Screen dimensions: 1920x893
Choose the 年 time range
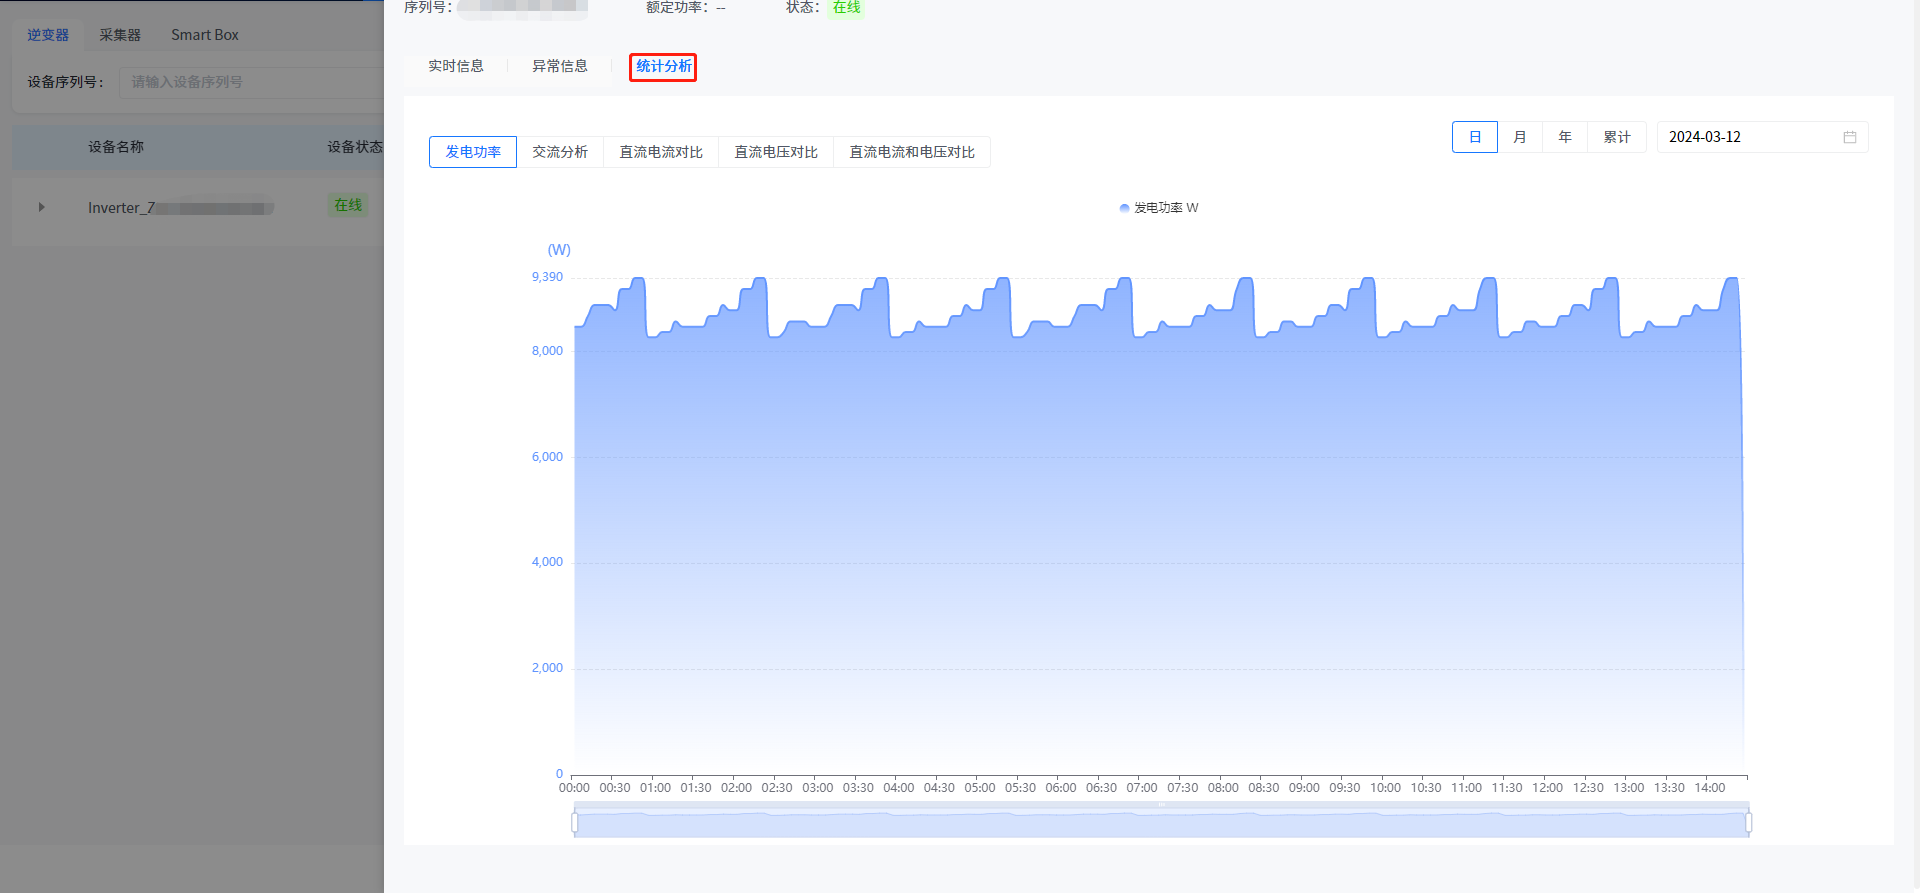1565,137
